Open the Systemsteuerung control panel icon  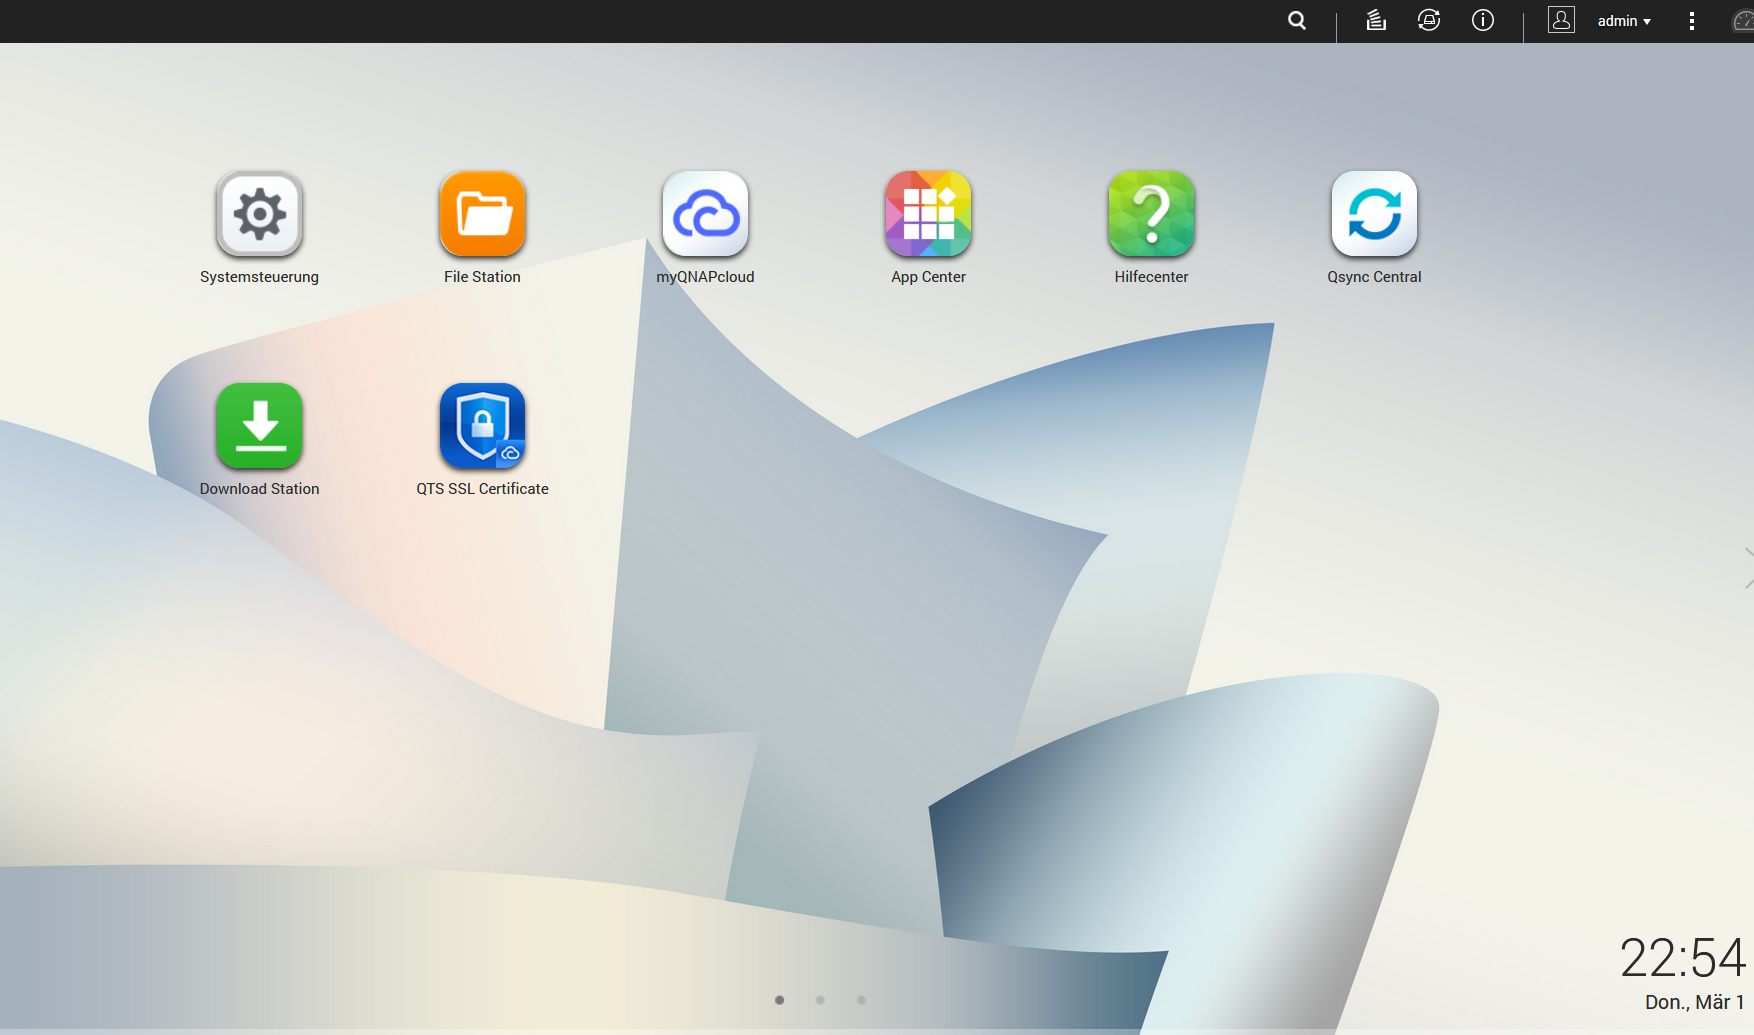[259, 215]
